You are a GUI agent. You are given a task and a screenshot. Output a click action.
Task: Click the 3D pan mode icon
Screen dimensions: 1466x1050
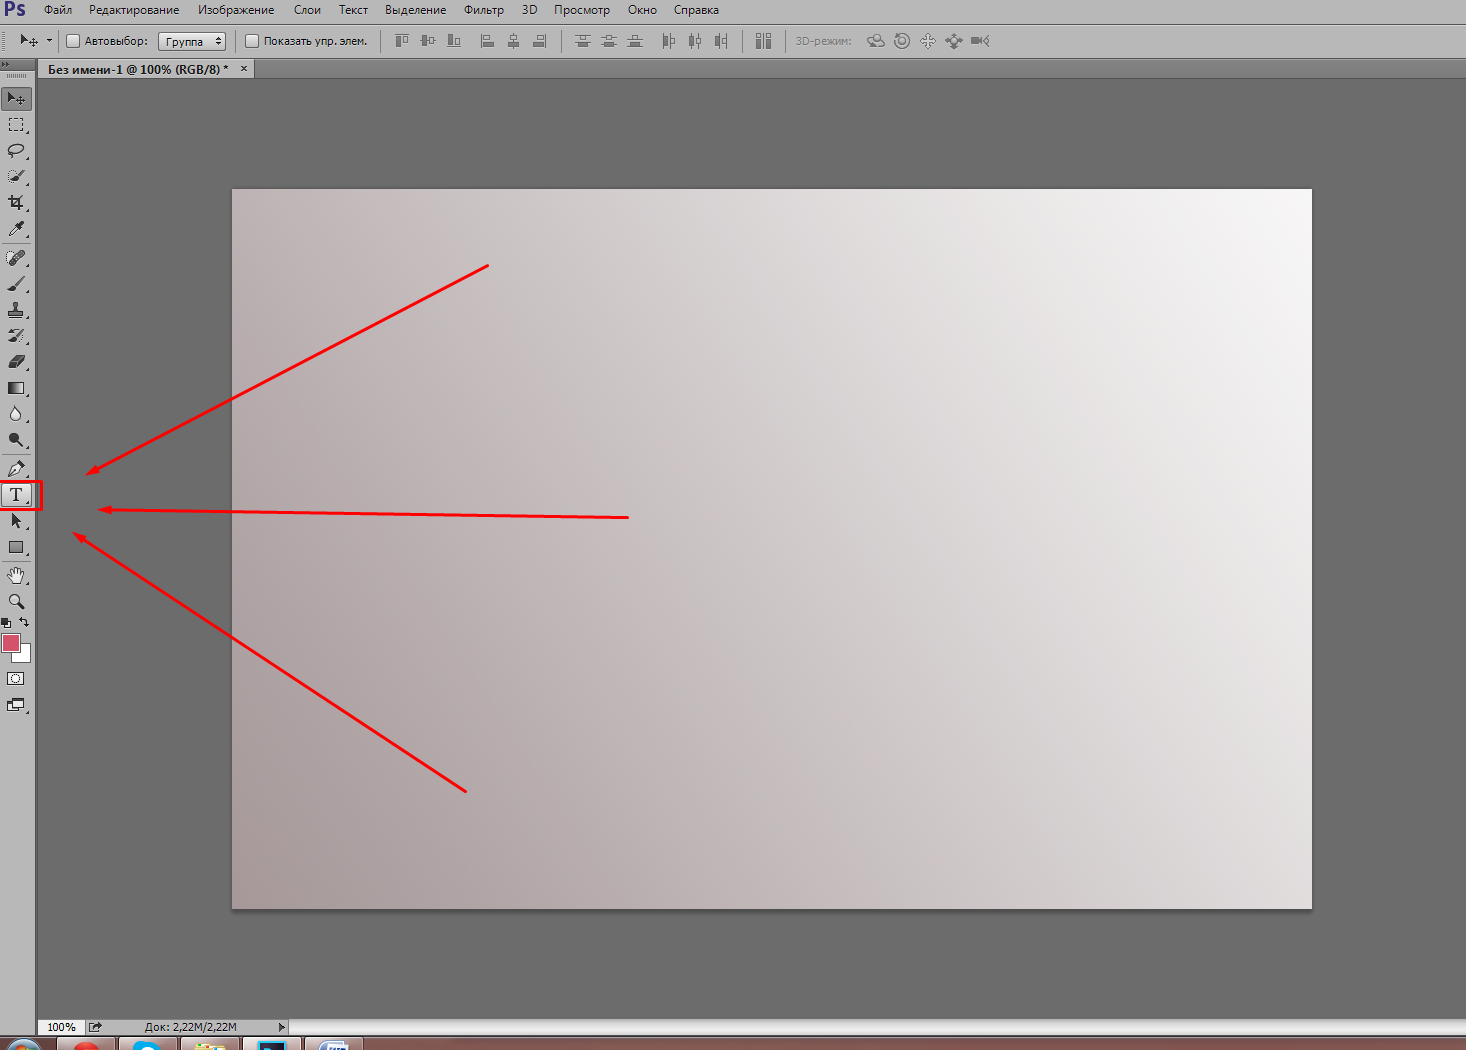928,41
